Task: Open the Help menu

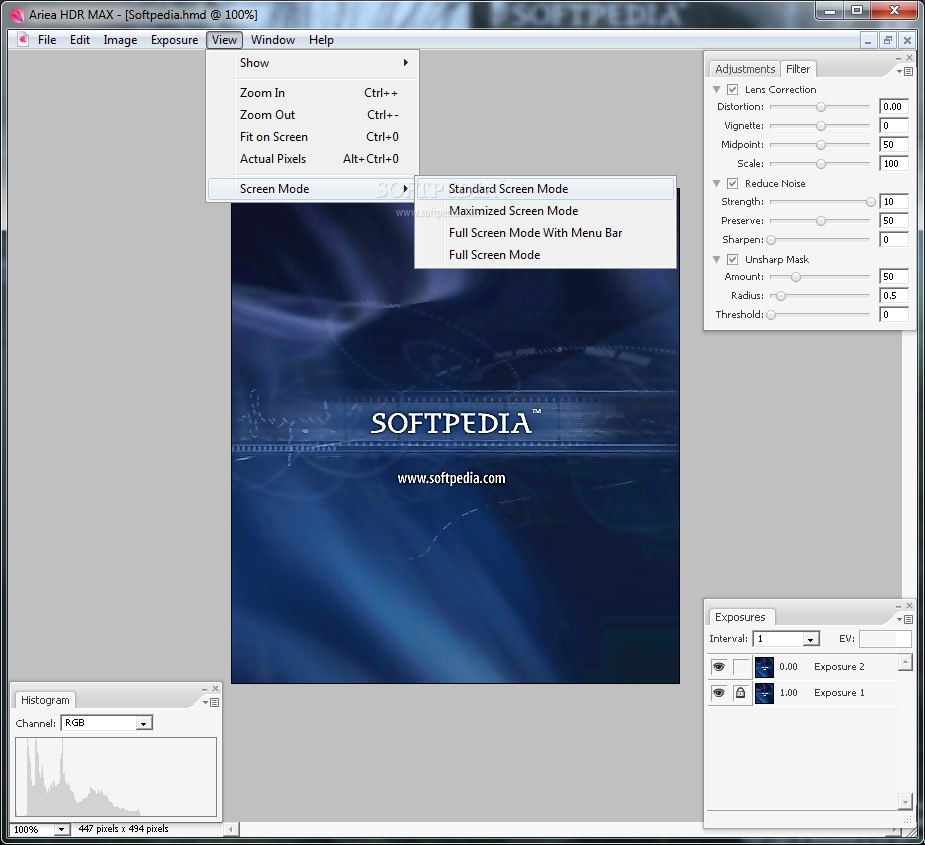Action: coord(321,40)
